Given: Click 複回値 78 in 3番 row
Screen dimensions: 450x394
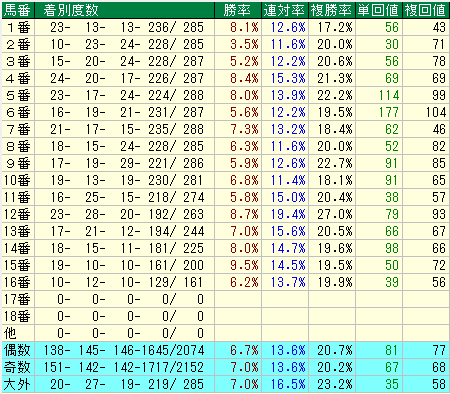Looking at the screenshot, I should pos(439,61).
